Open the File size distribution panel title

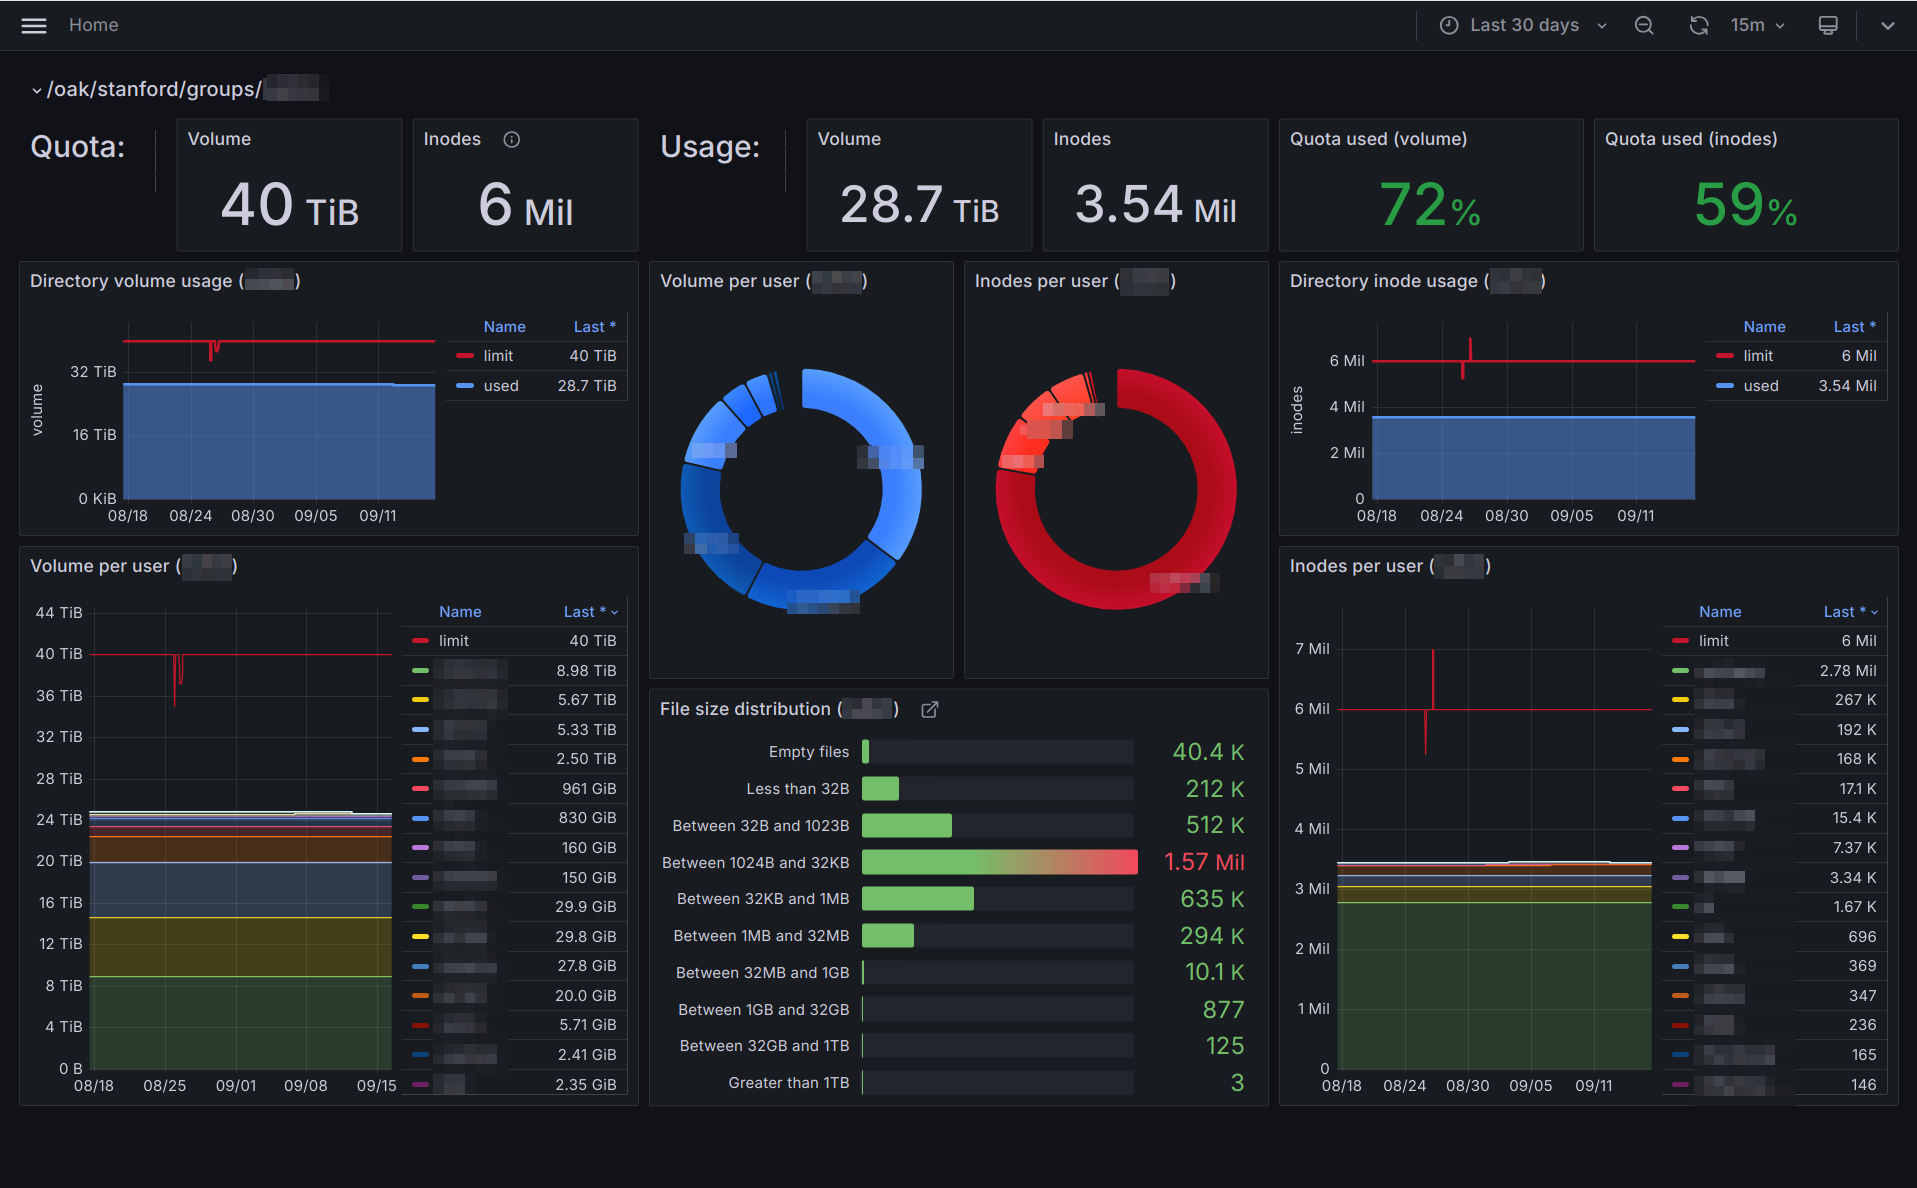(x=779, y=709)
